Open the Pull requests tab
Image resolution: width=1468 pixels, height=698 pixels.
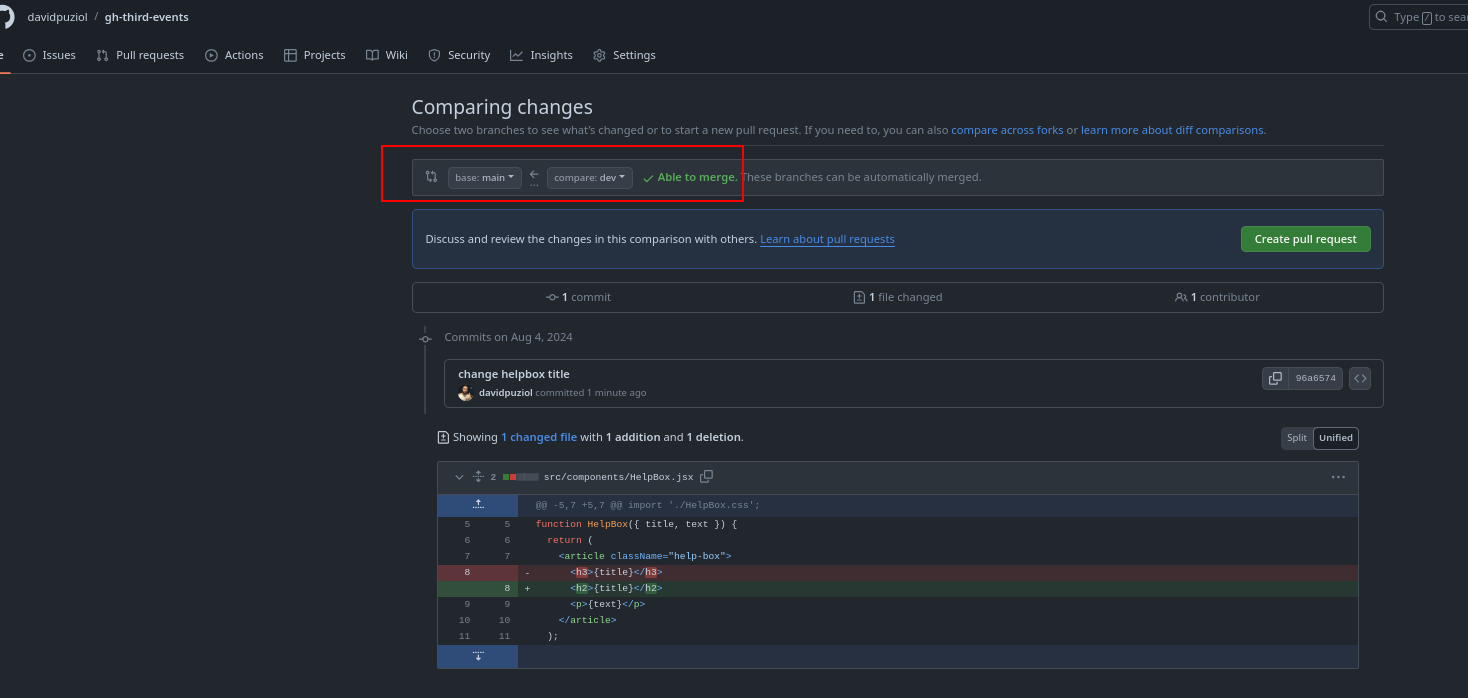coord(140,55)
